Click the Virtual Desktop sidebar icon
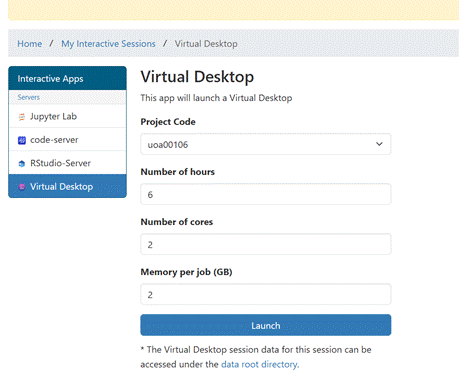Viewport: 459px width, 378px height. (22, 187)
